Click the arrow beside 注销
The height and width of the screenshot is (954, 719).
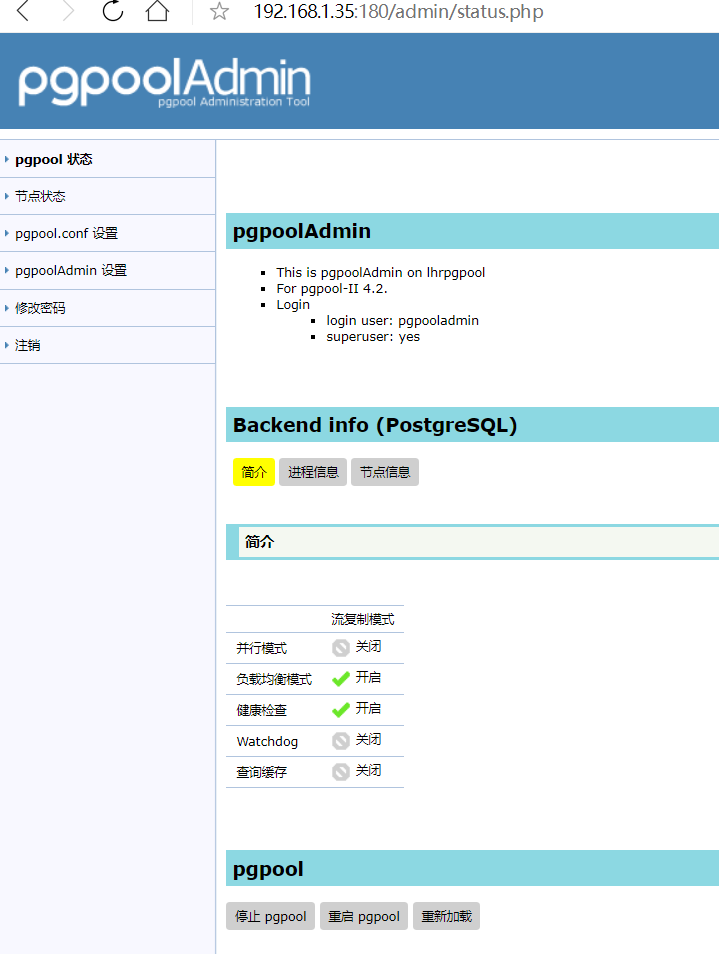point(7,345)
